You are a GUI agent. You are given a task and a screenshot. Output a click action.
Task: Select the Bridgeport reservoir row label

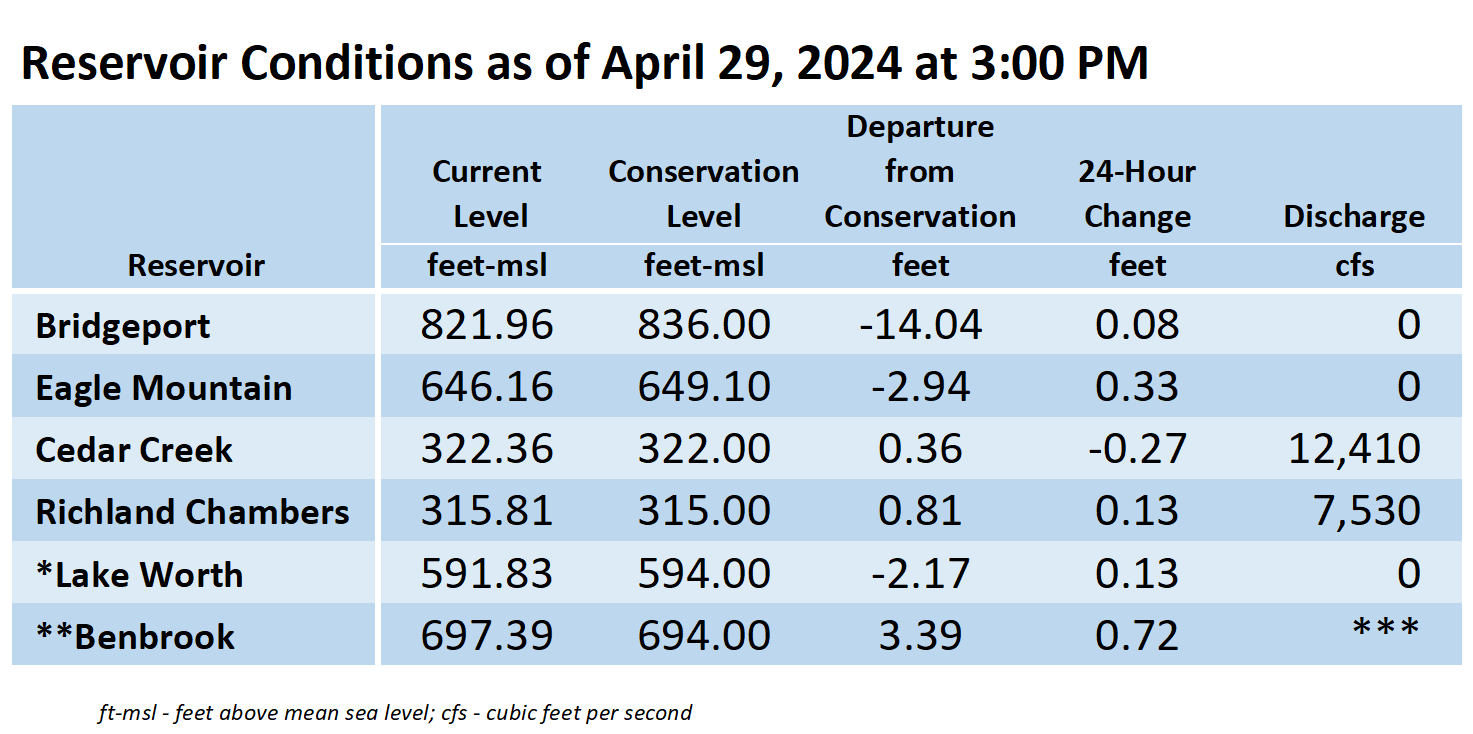(x=123, y=326)
